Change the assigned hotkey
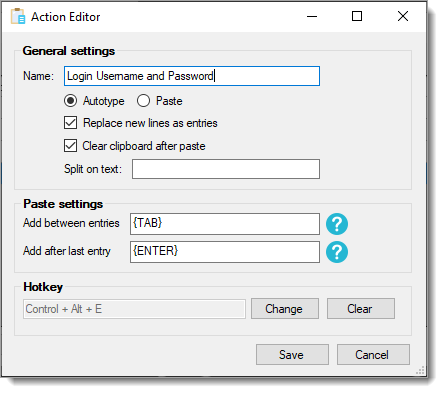This screenshot has height=393, width=443. pos(285,309)
